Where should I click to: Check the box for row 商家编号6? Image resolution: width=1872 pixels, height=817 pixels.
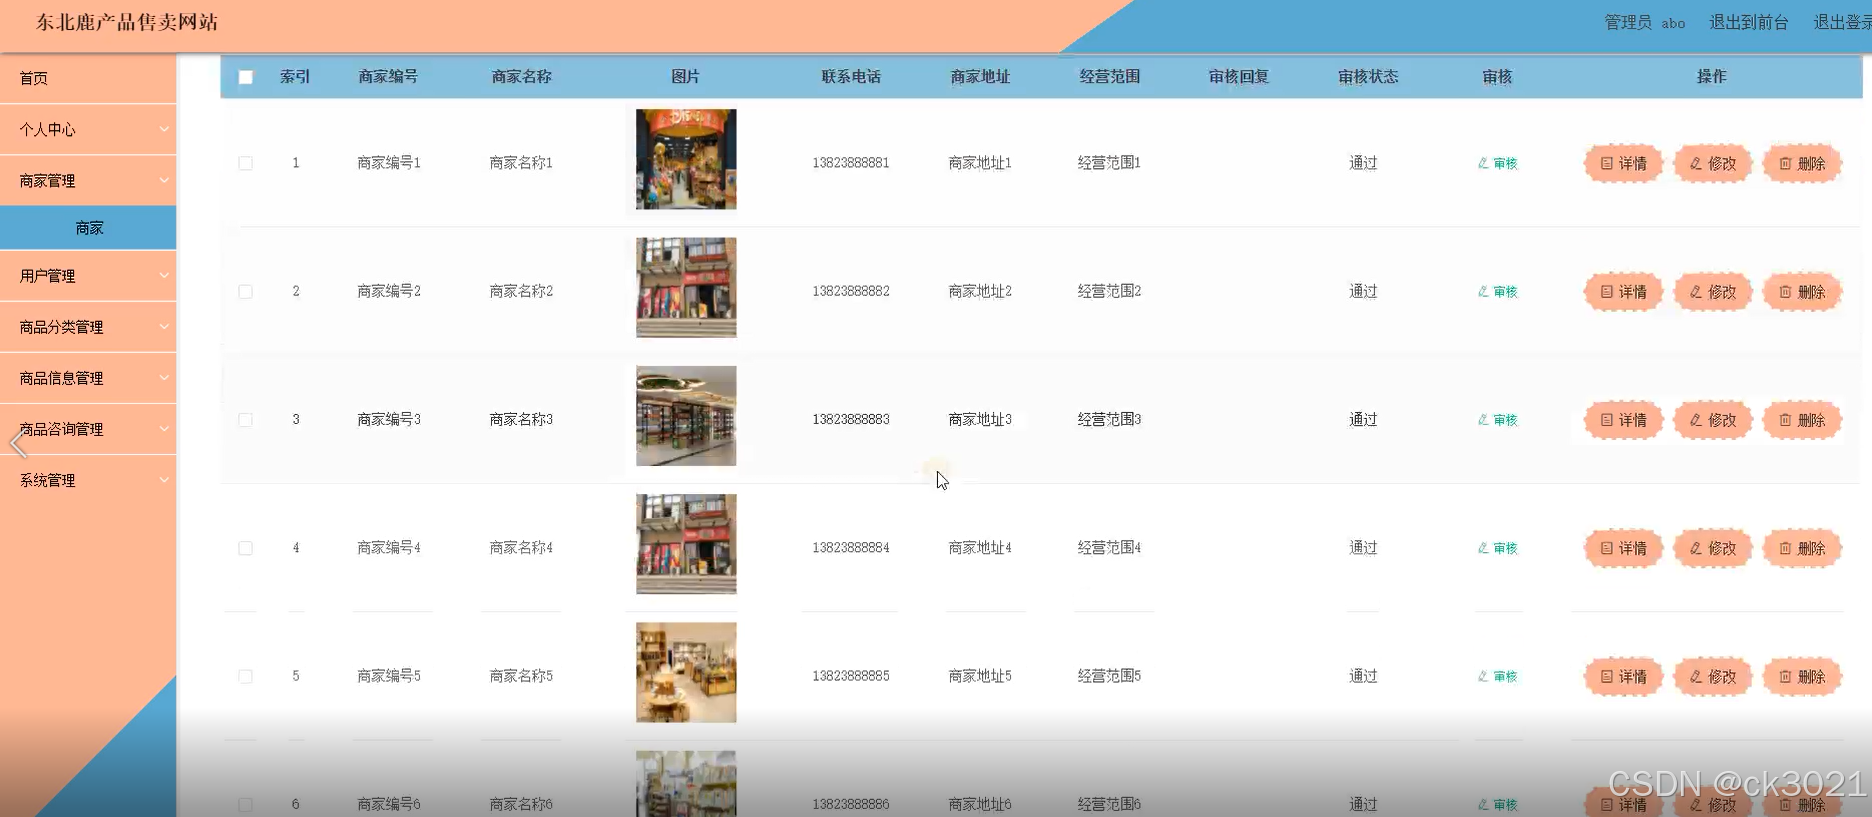(245, 805)
